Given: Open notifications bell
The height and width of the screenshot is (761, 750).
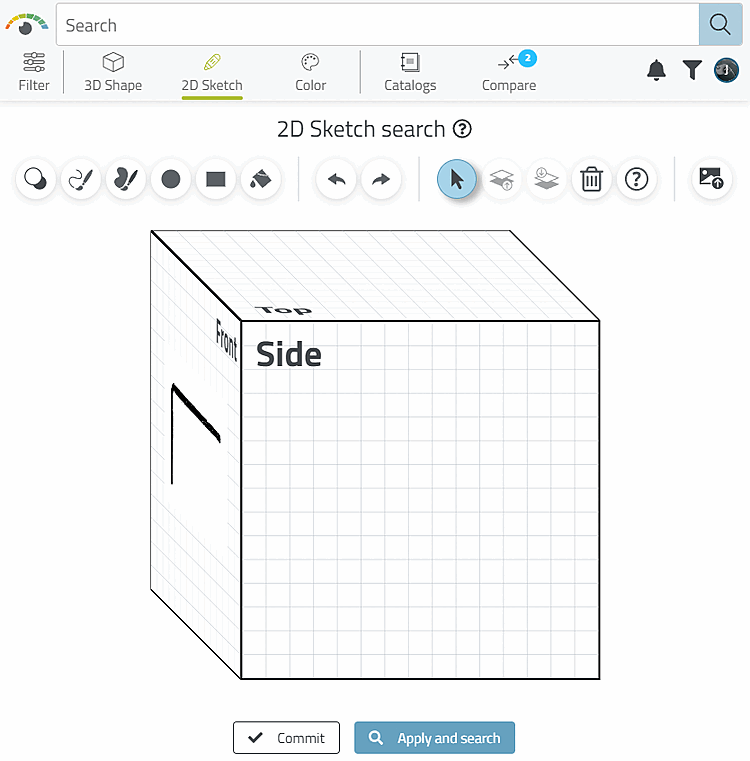Looking at the screenshot, I should click(656, 70).
